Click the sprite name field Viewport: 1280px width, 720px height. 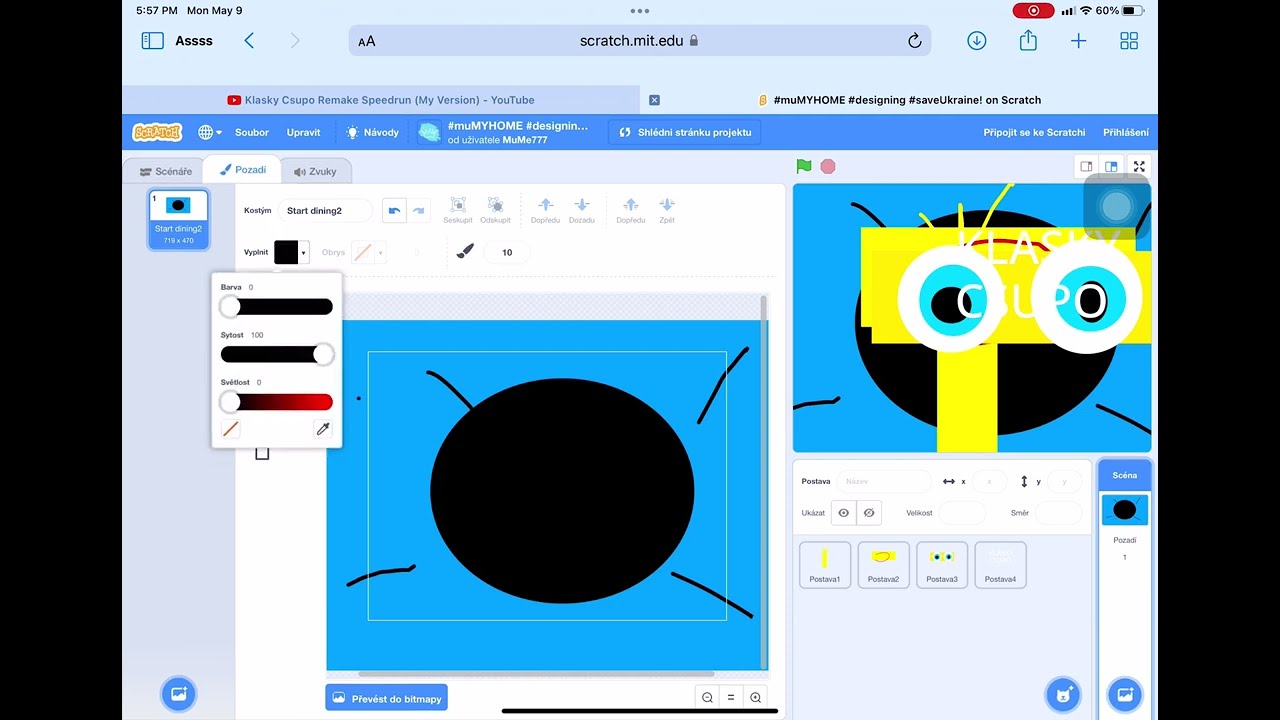pos(884,481)
